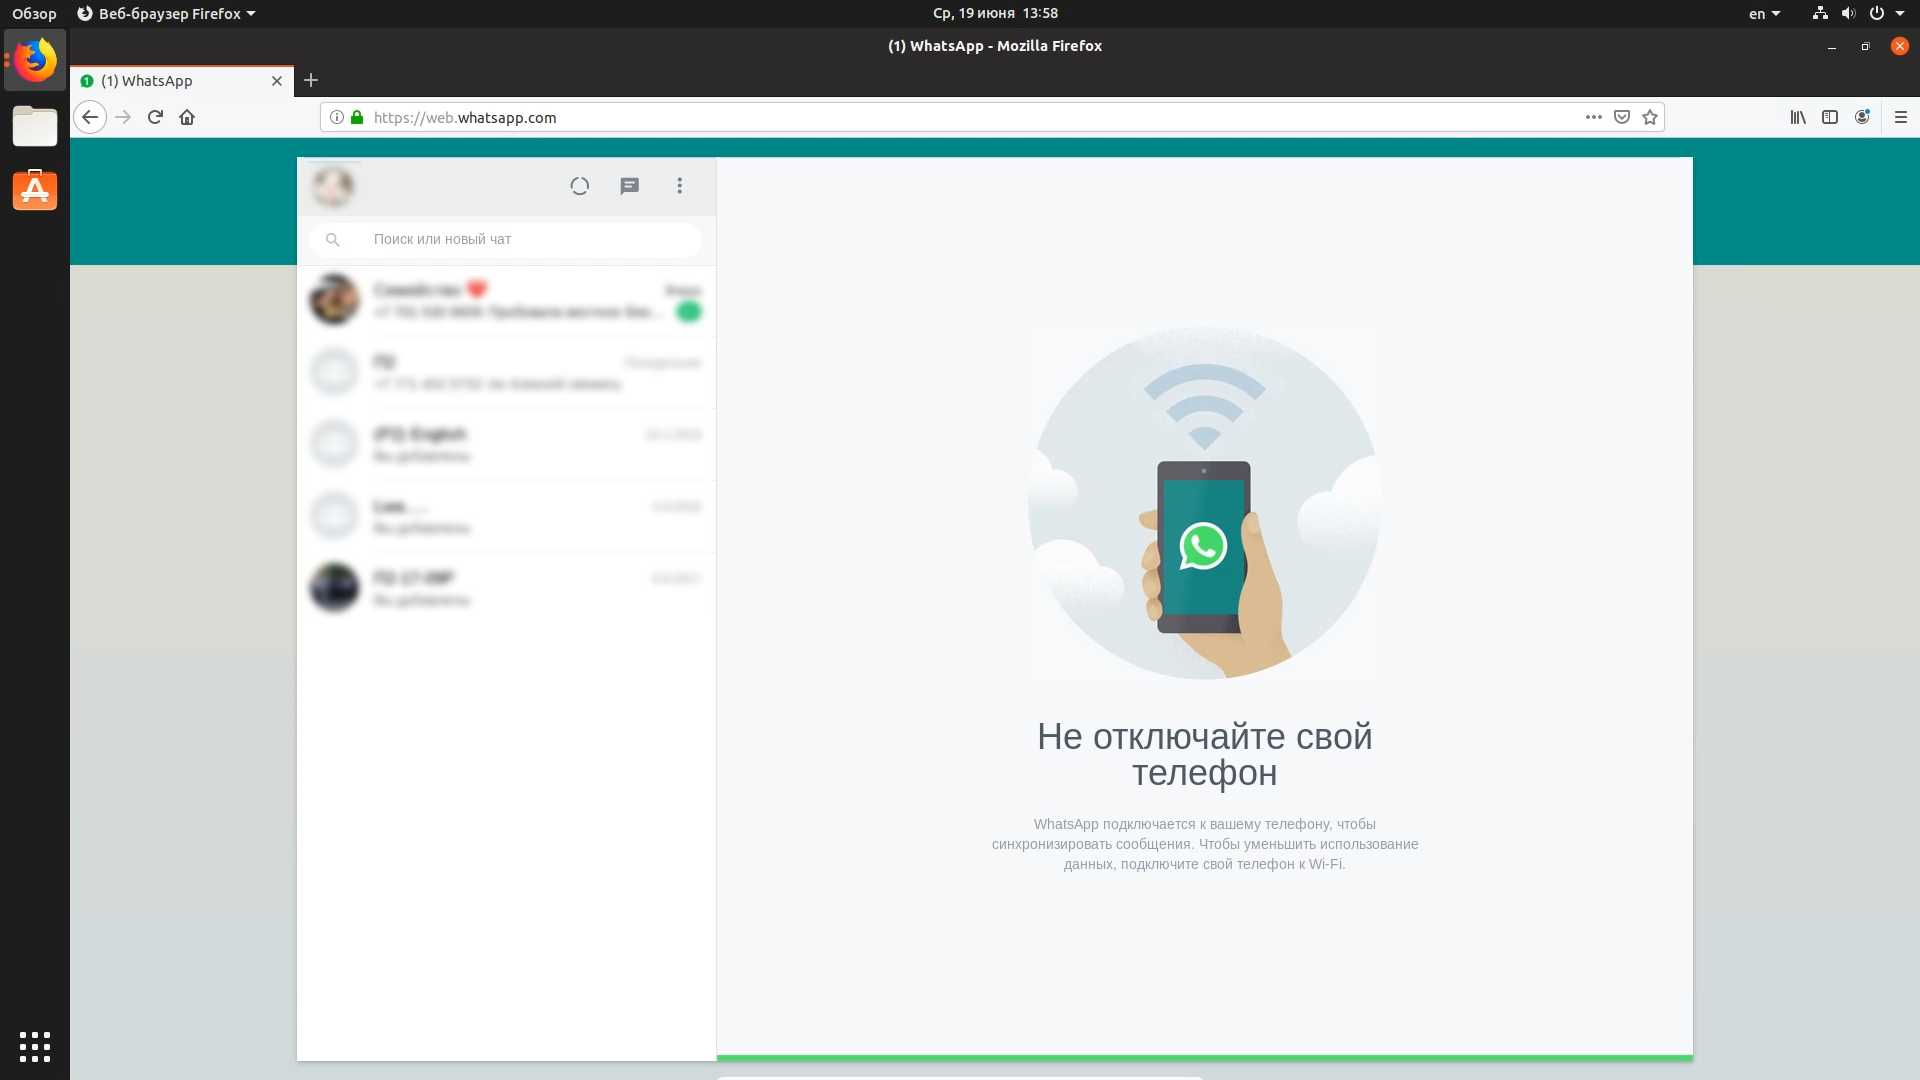
Task: Open the chat with red heart emoji
Action: 506,300
